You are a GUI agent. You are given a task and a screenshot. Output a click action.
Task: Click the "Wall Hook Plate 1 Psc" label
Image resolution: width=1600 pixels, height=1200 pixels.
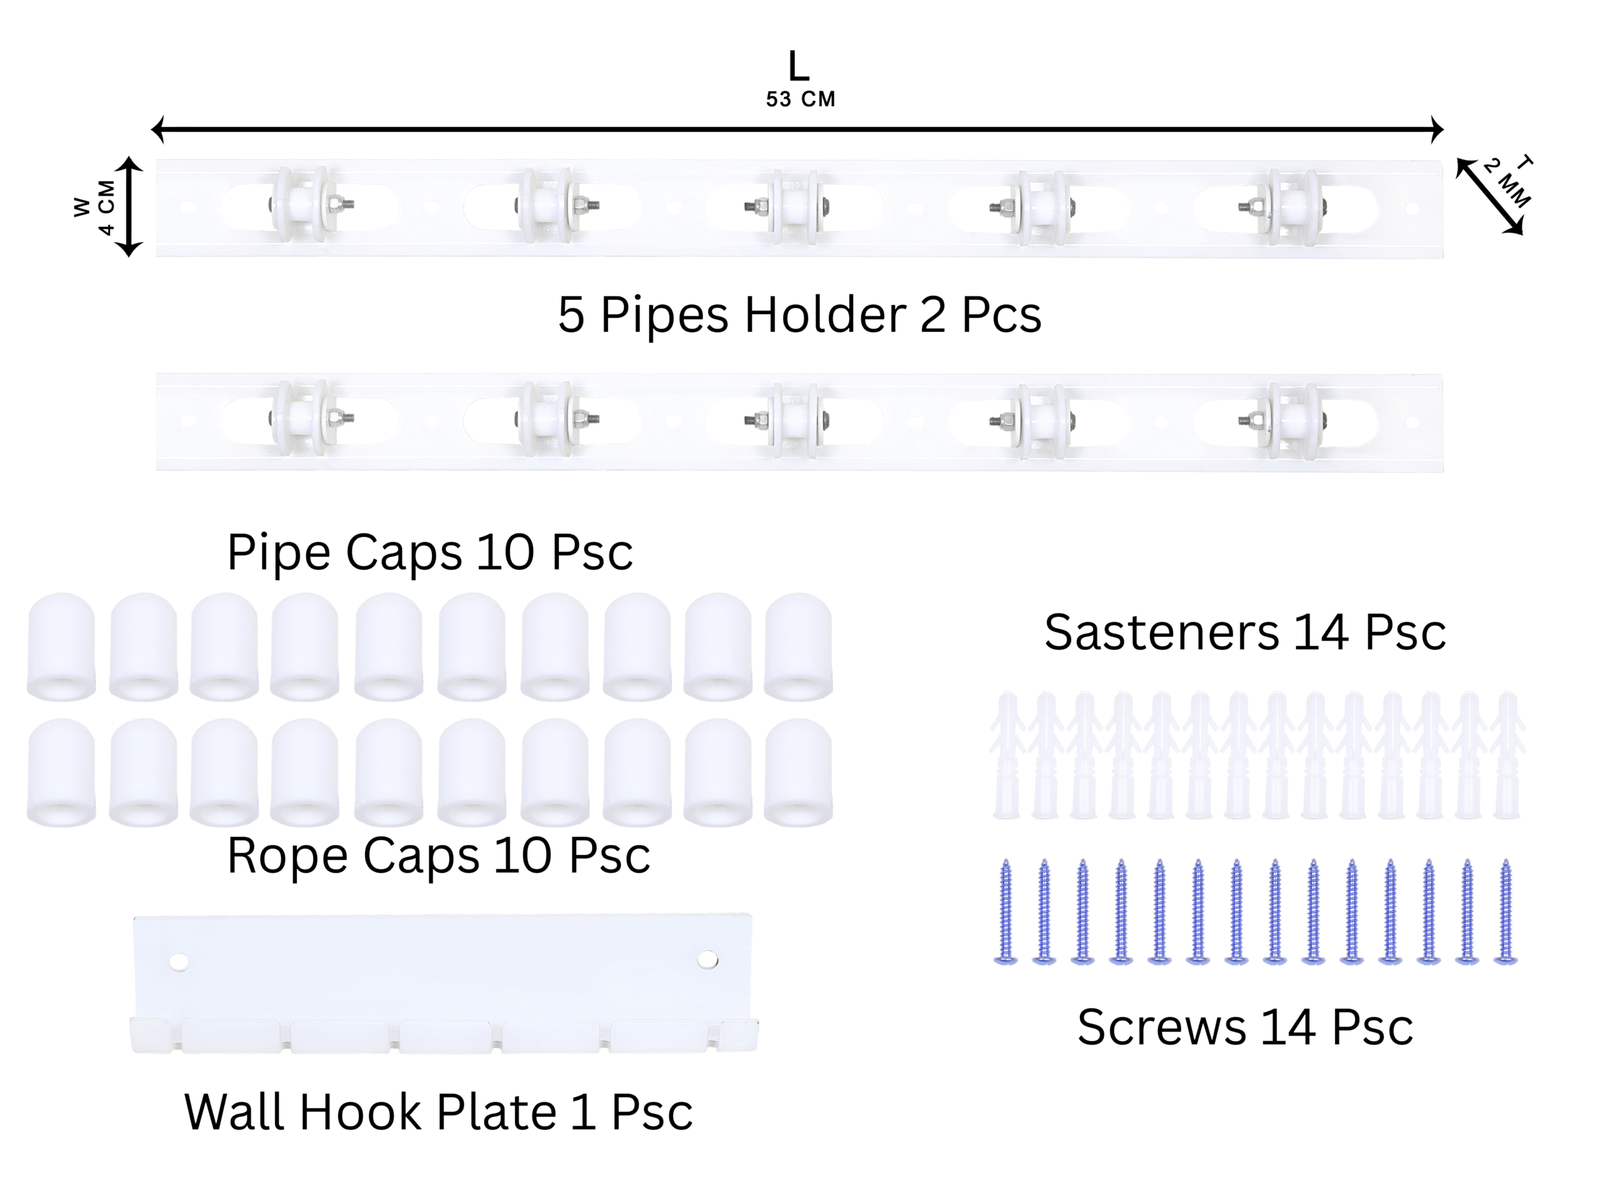click(438, 1112)
